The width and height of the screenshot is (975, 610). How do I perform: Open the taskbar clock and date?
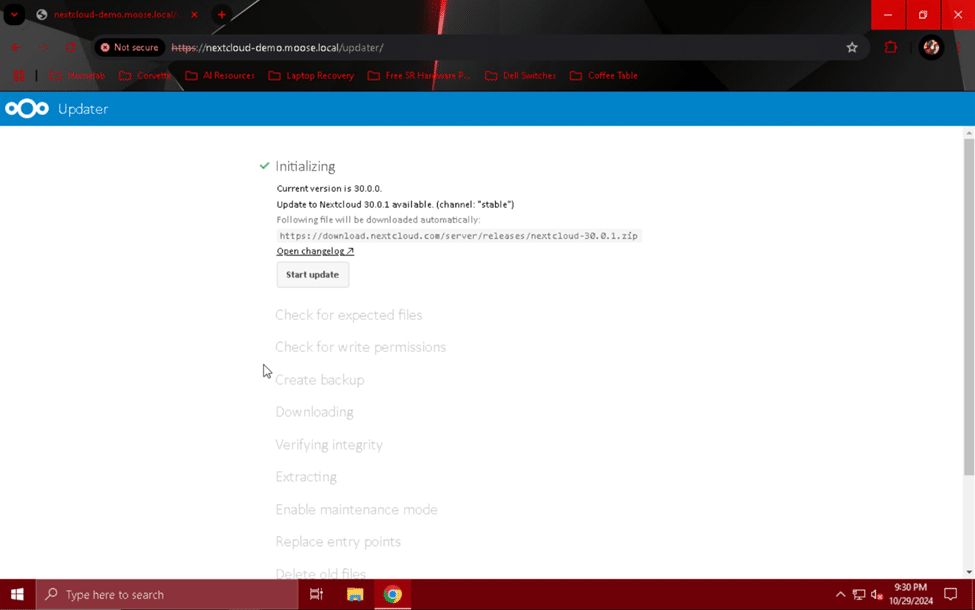(x=910, y=594)
